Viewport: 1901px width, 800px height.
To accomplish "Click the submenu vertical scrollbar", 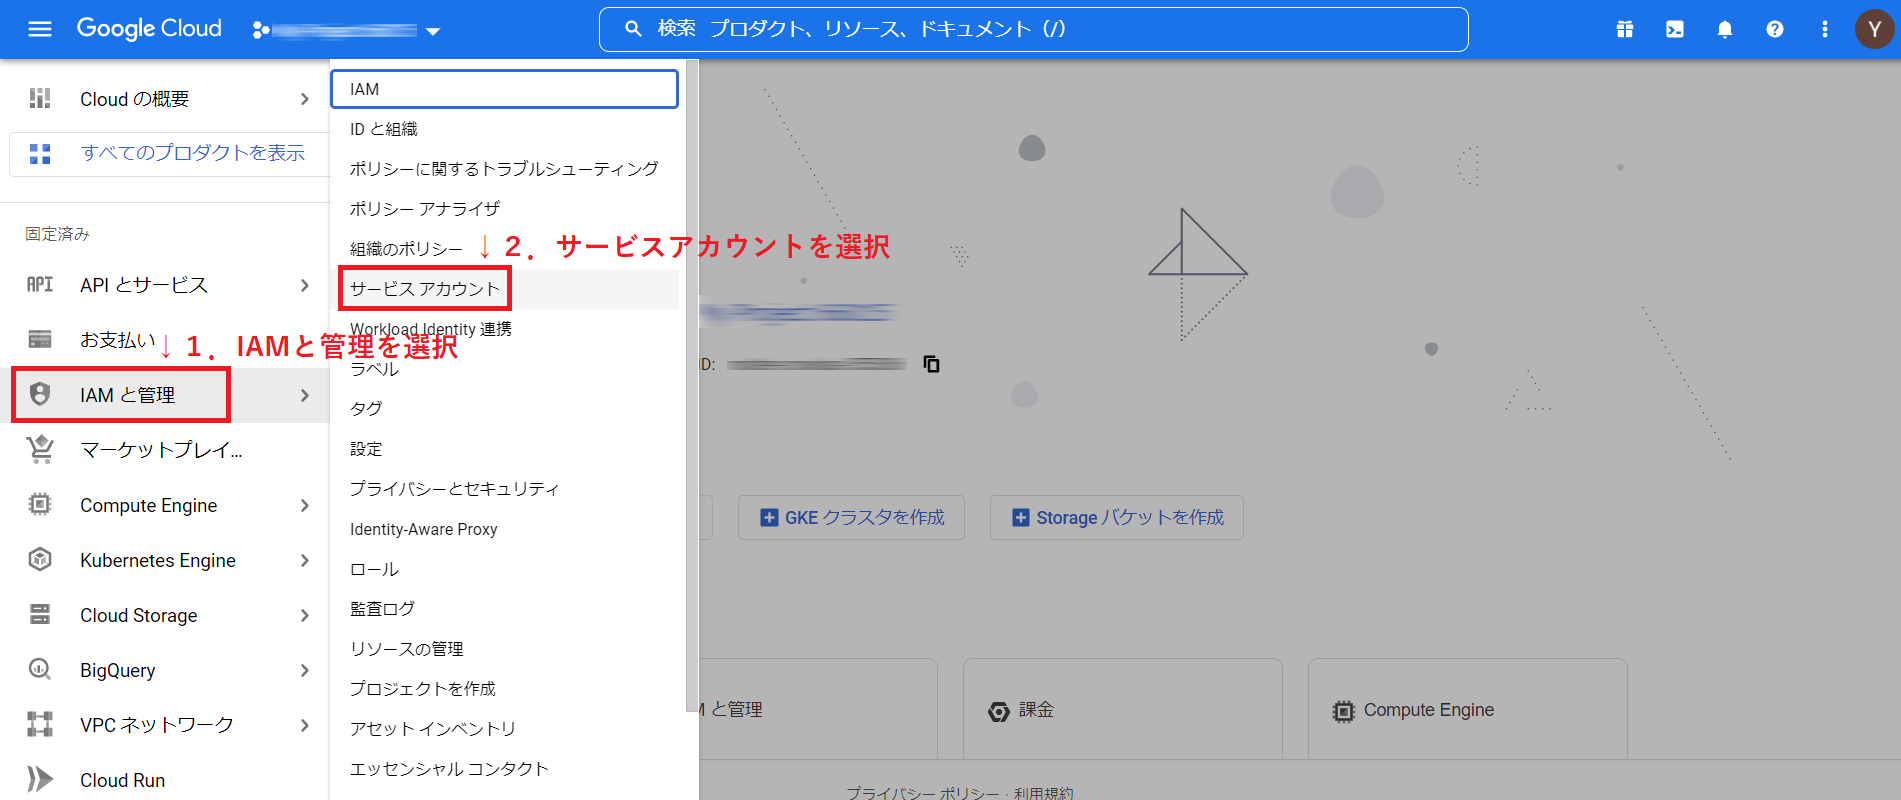I will (692, 385).
